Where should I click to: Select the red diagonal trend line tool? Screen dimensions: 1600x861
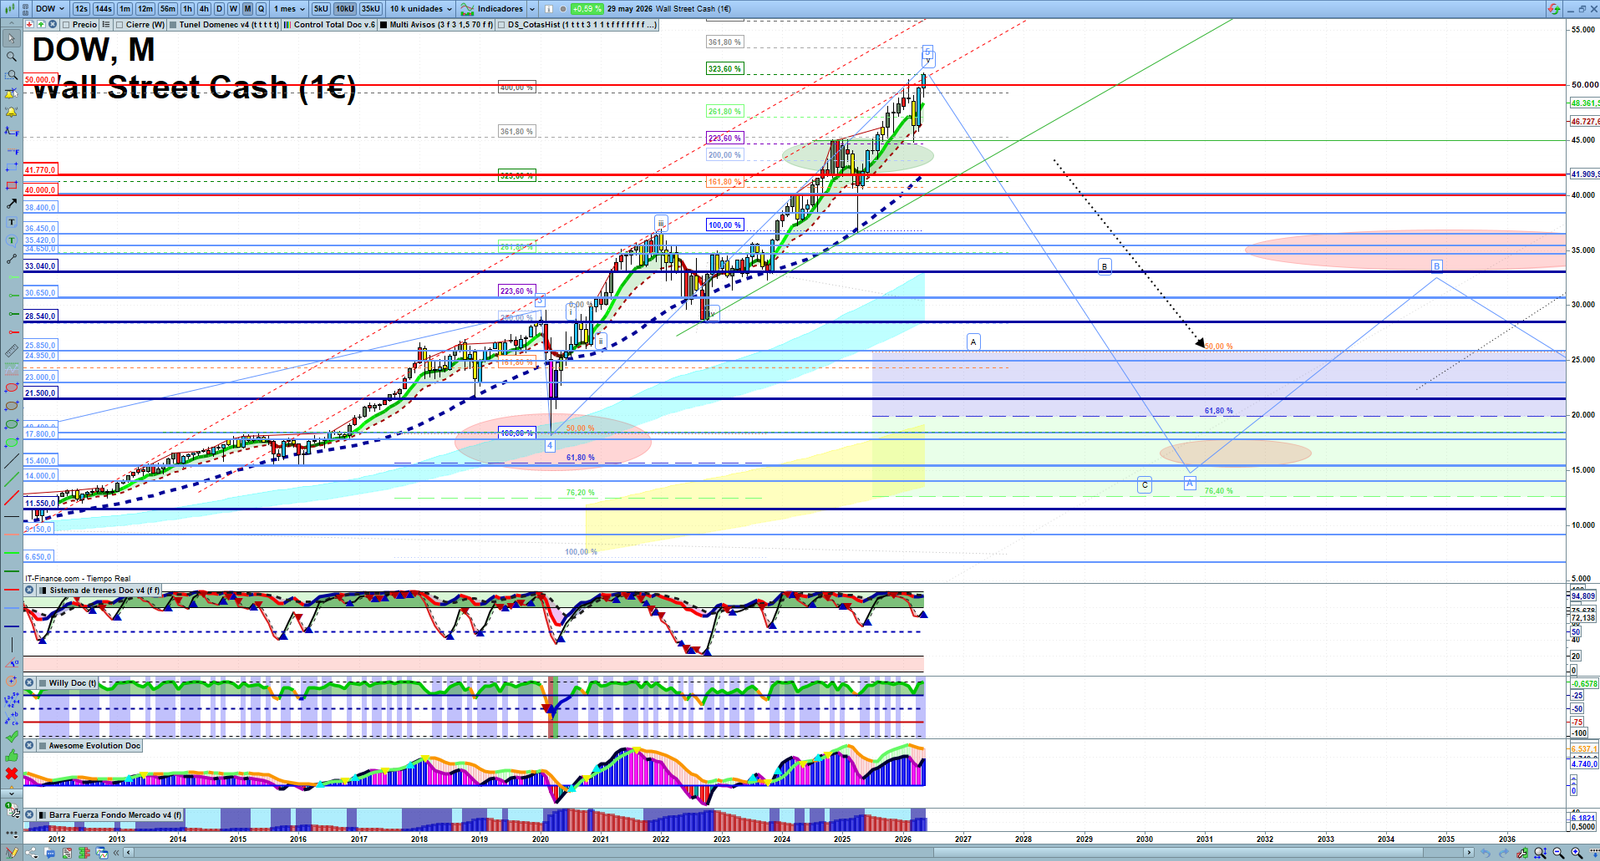point(12,497)
